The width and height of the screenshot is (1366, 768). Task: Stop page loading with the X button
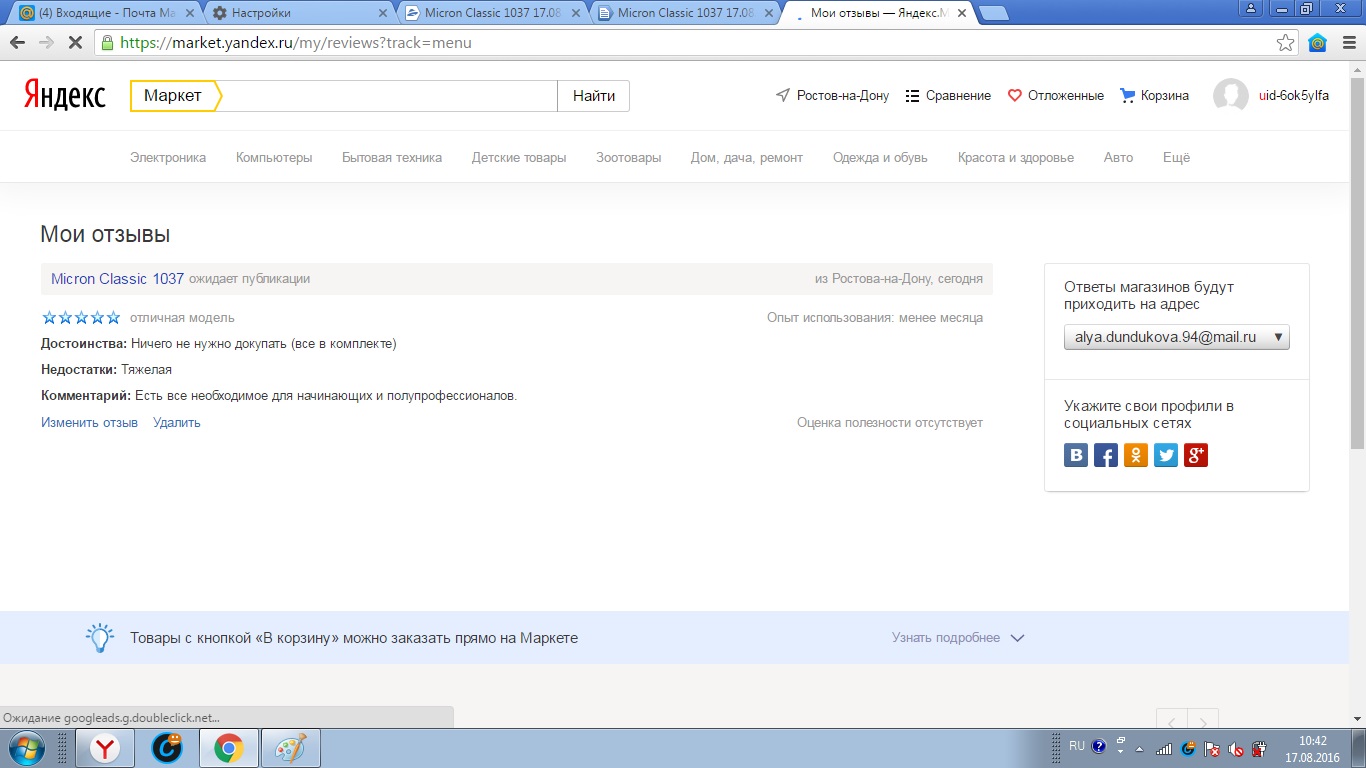point(76,43)
